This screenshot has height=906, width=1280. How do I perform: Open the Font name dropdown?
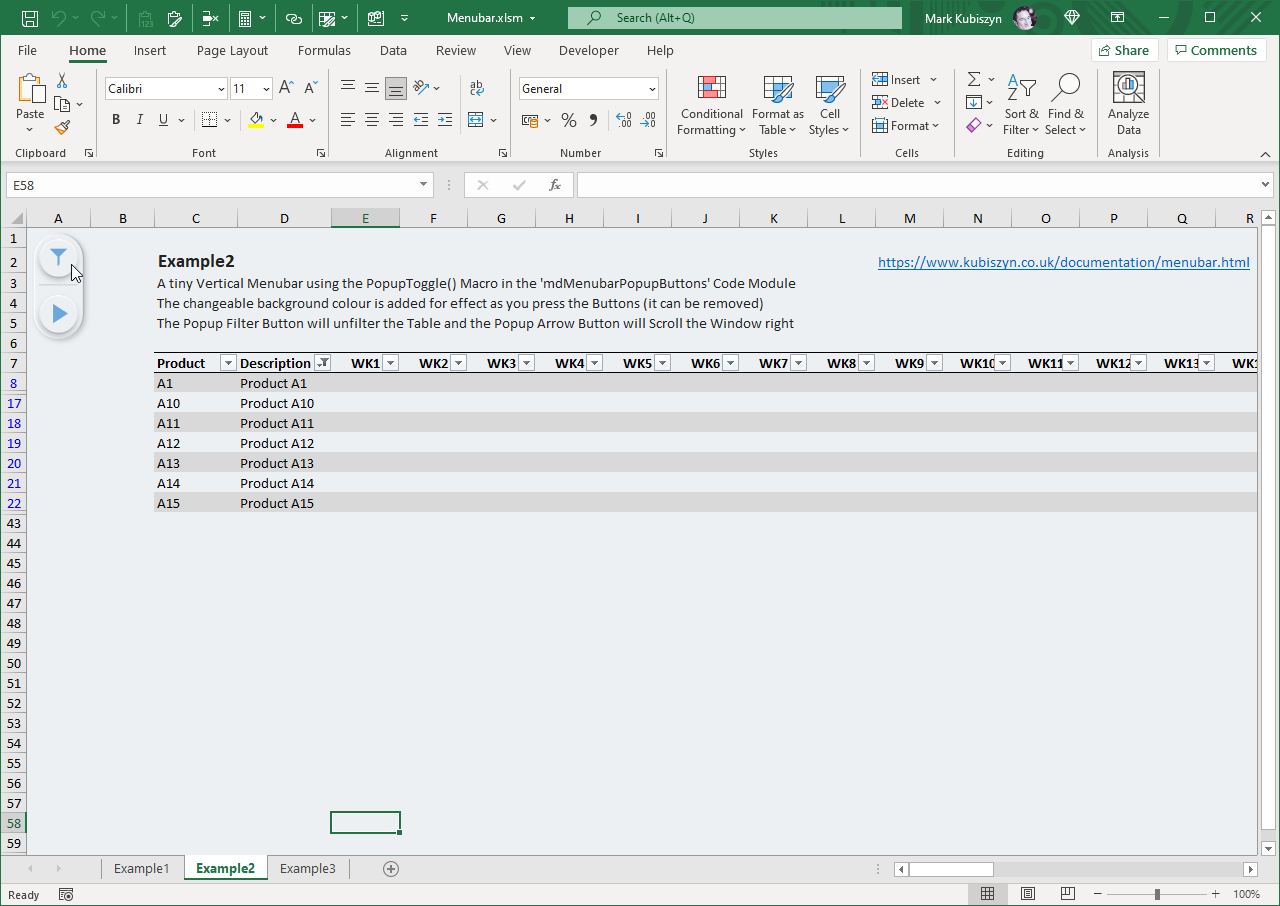[221, 89]
